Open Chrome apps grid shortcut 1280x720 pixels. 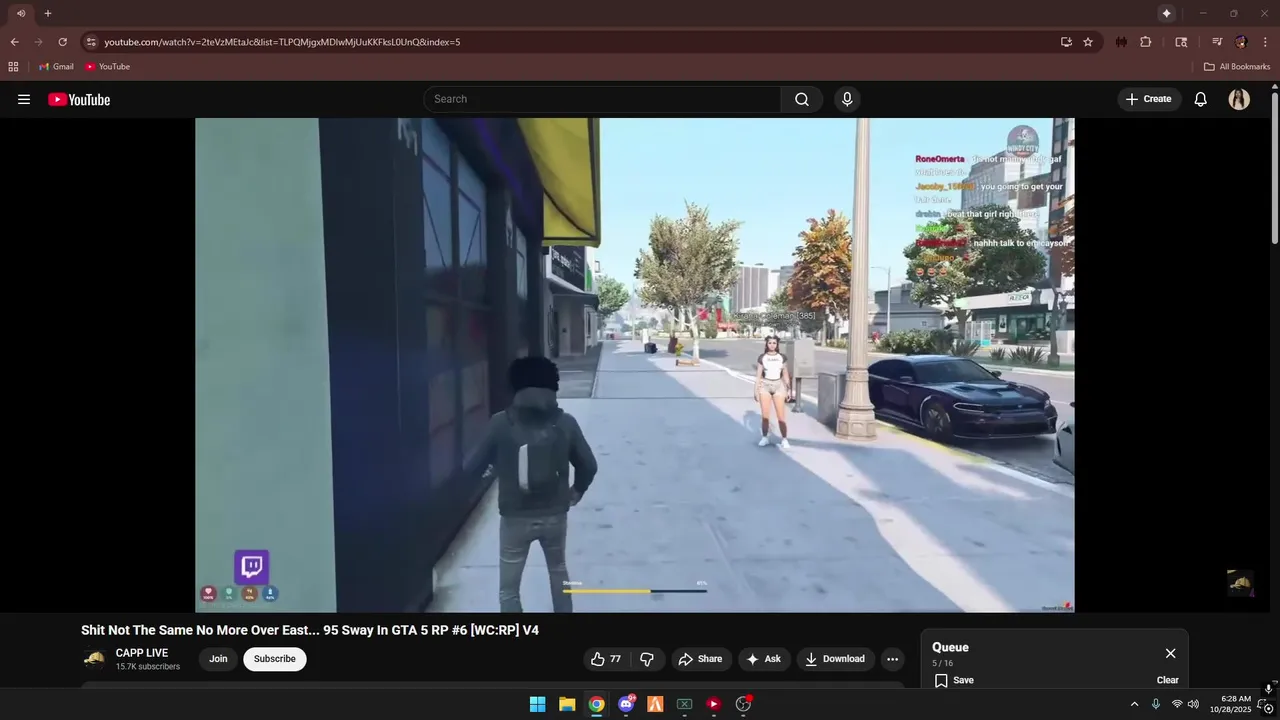(13, 67)
